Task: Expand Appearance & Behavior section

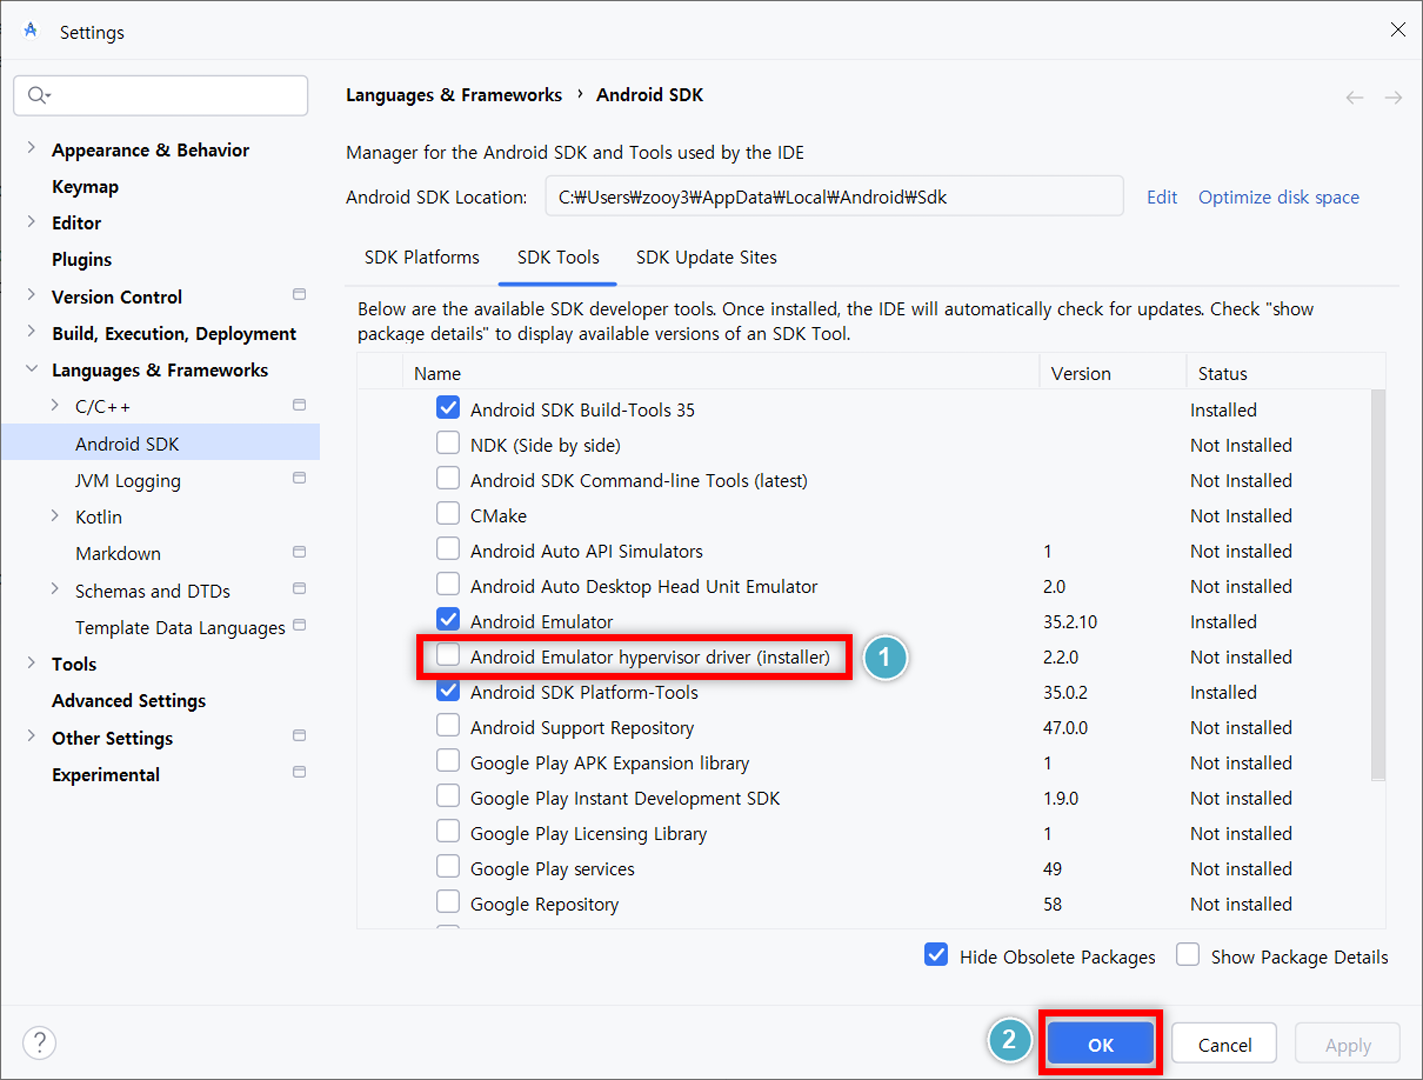Action: [x=31, y=148]
